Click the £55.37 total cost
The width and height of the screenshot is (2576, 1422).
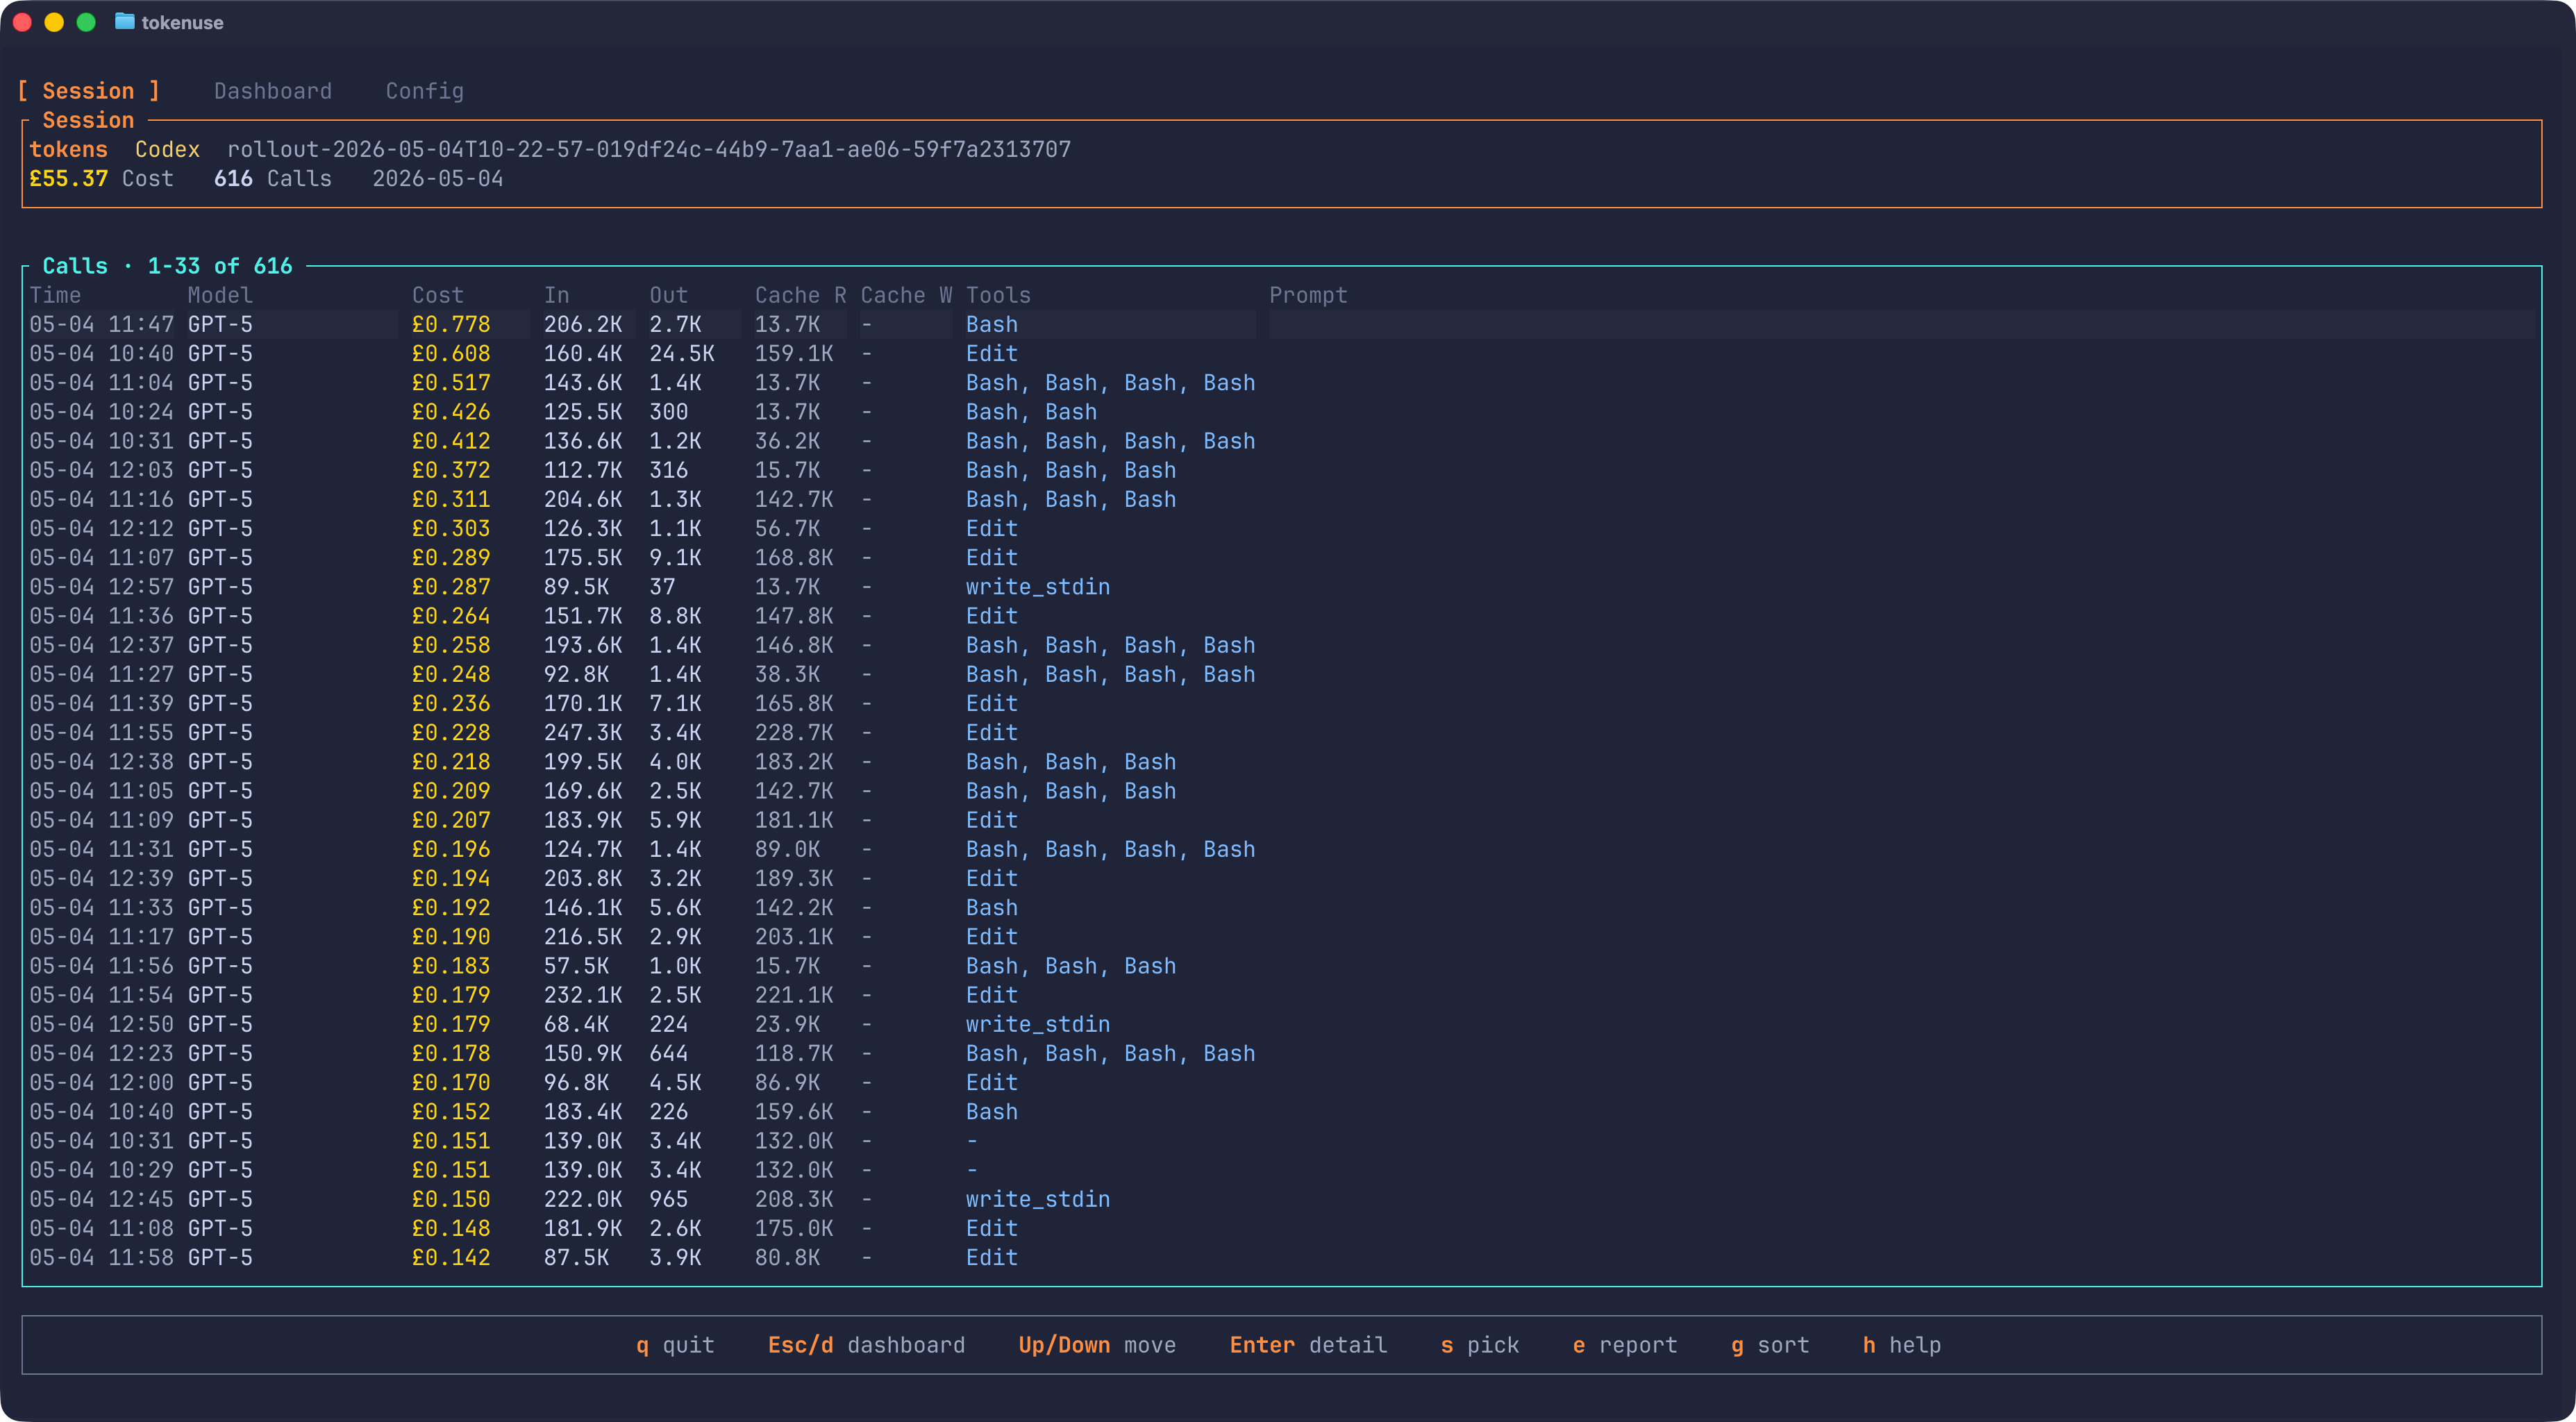pyautogui.click(x=68, y=178)
